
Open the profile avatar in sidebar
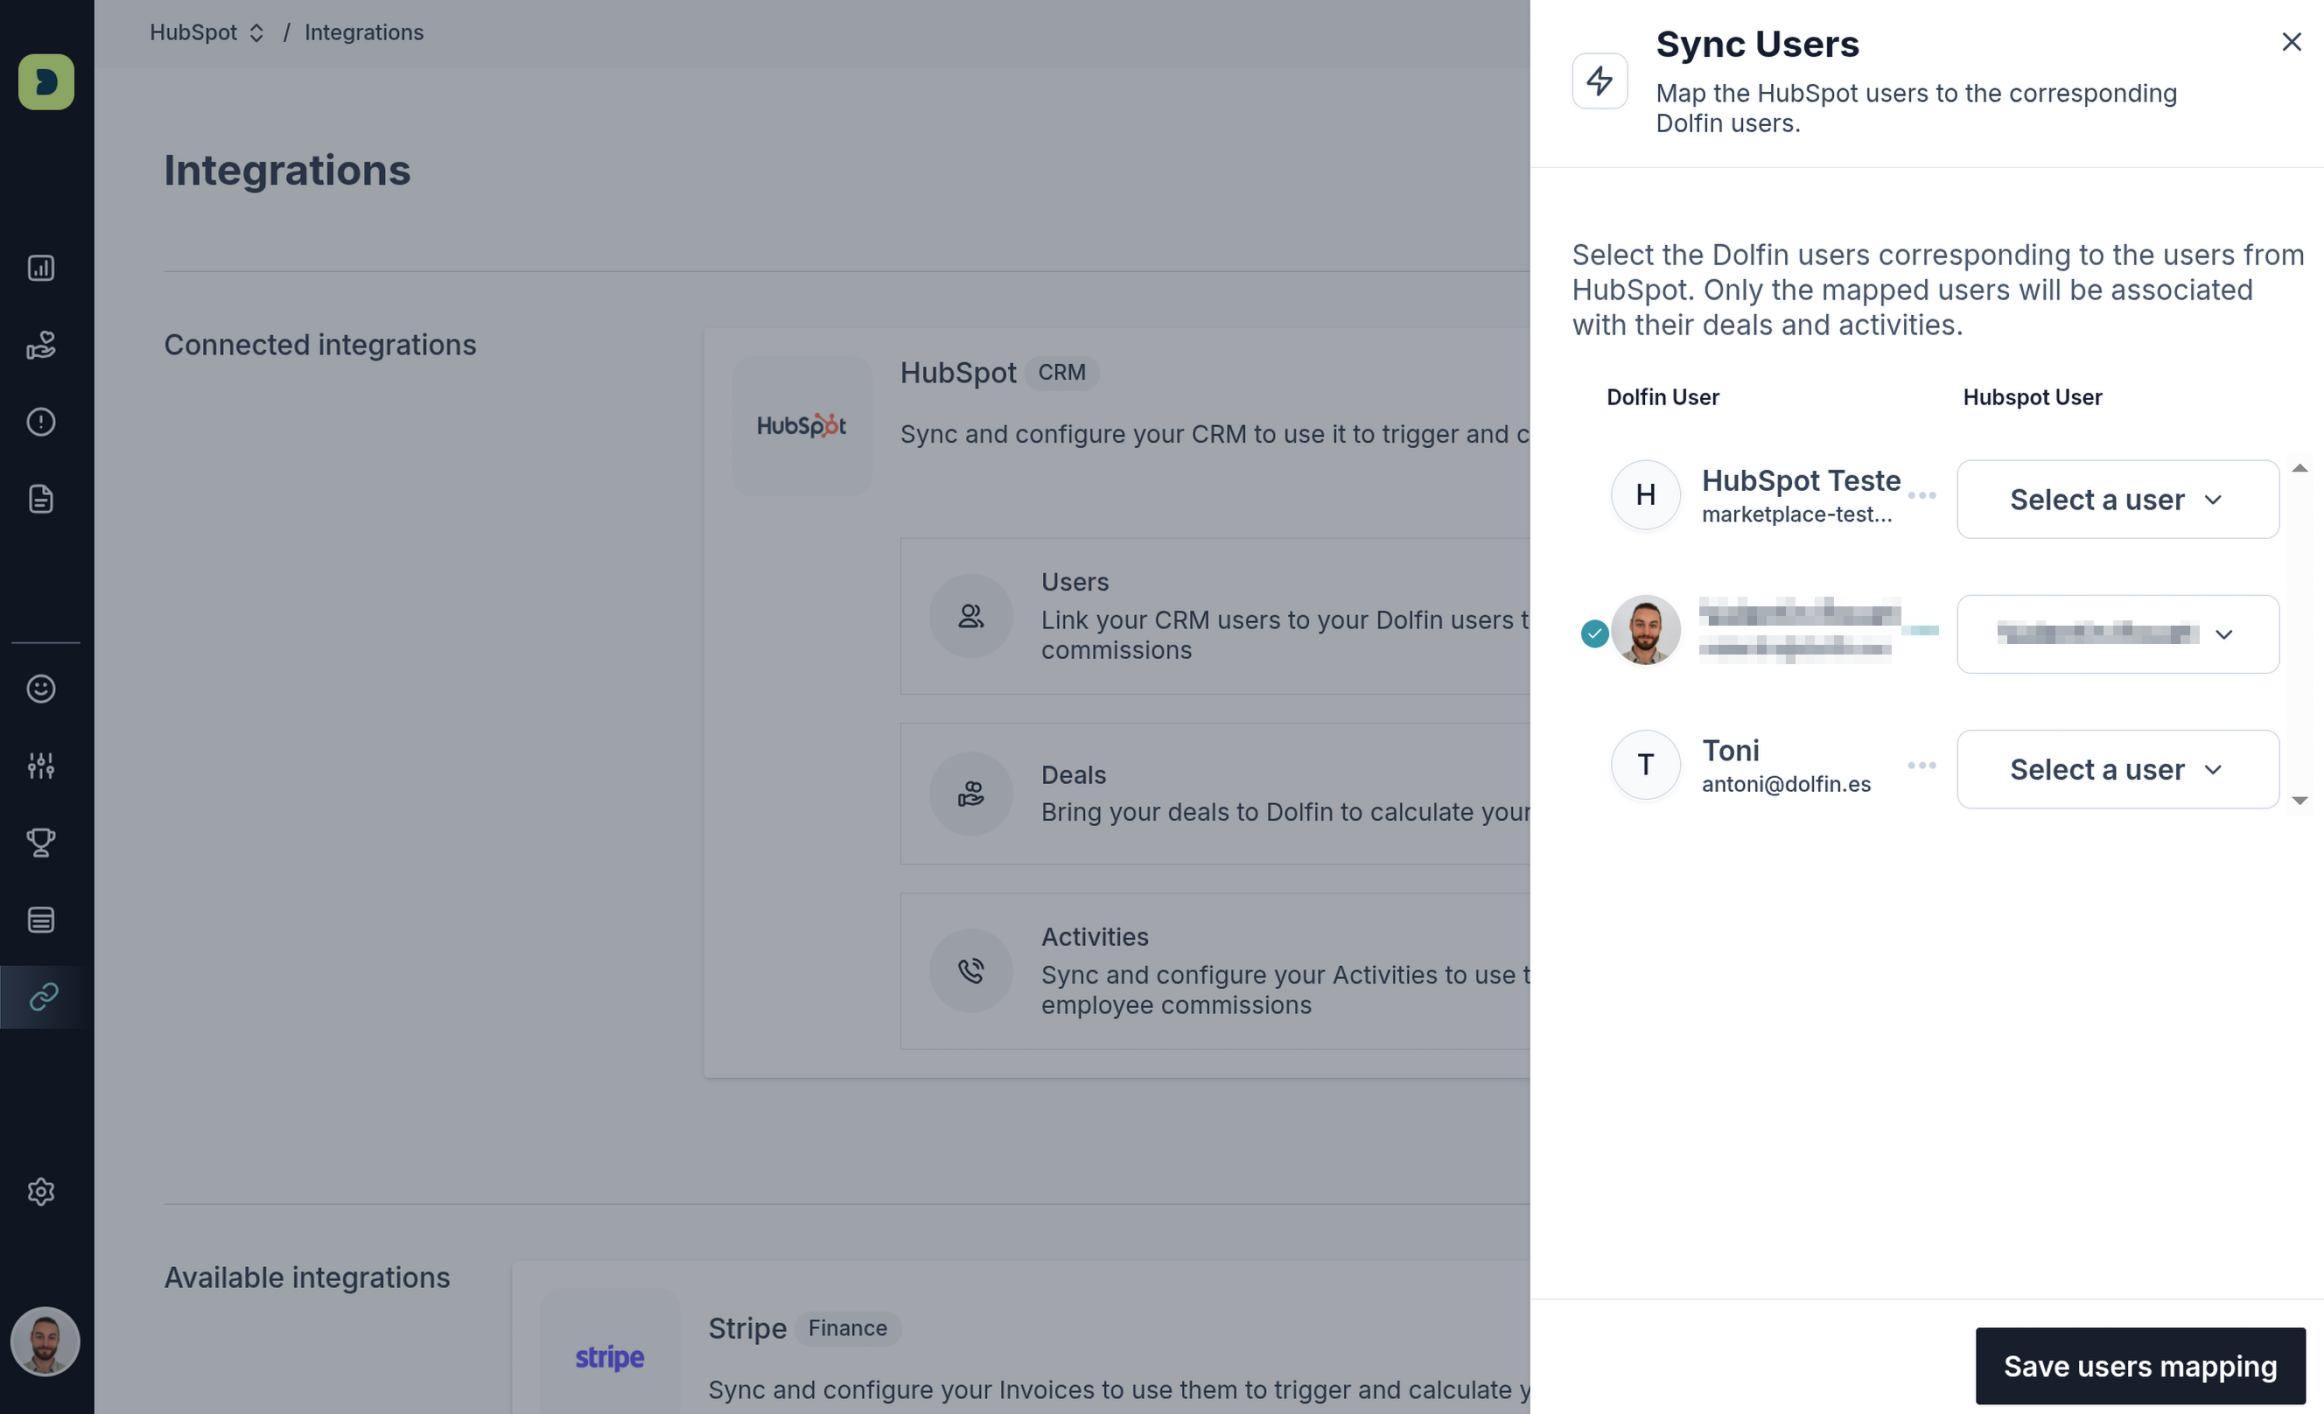click(x=45, y=1341)
